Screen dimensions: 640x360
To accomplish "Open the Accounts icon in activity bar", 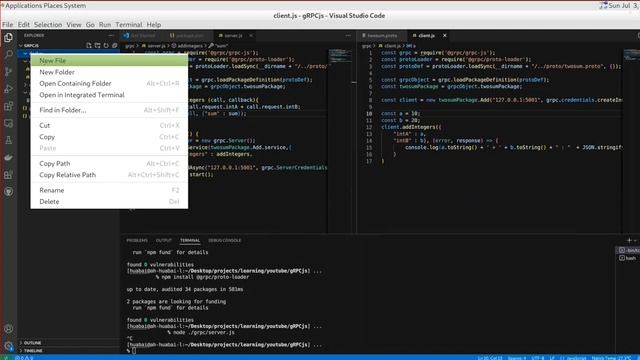I will (x=8, y=329).
